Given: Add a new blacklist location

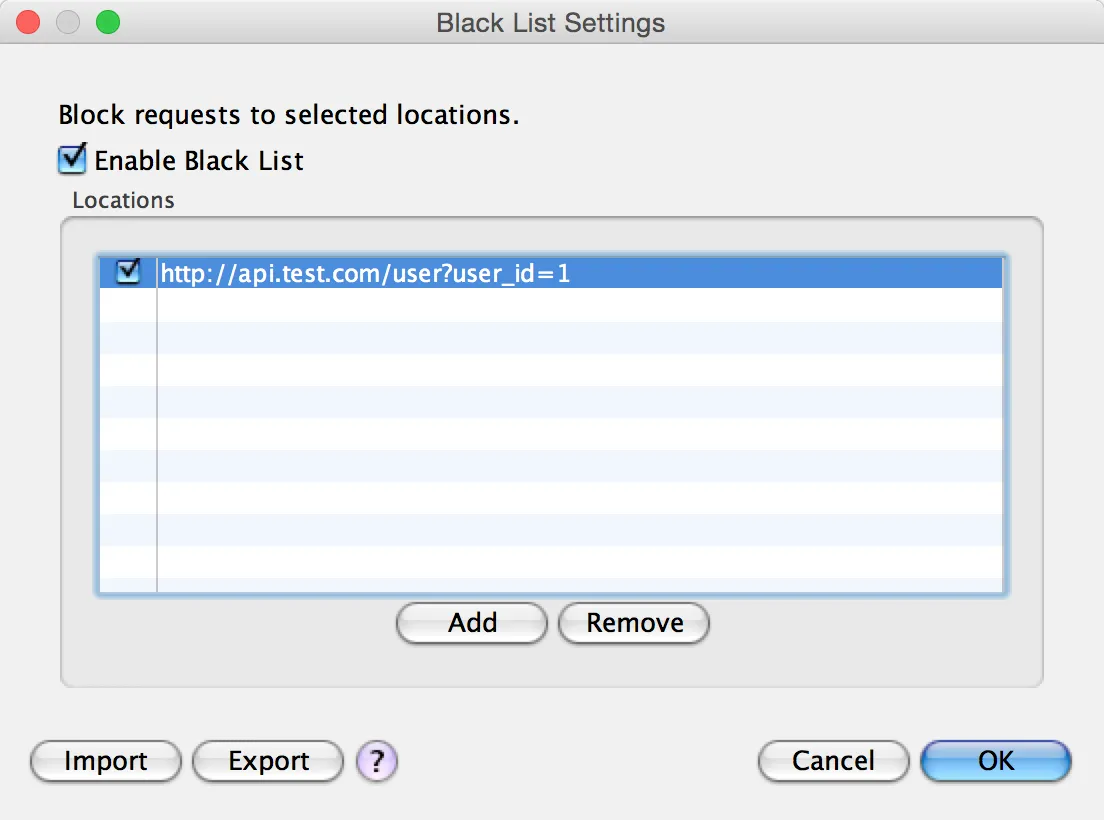Looking at the screenshot, I should pos(471,623).
